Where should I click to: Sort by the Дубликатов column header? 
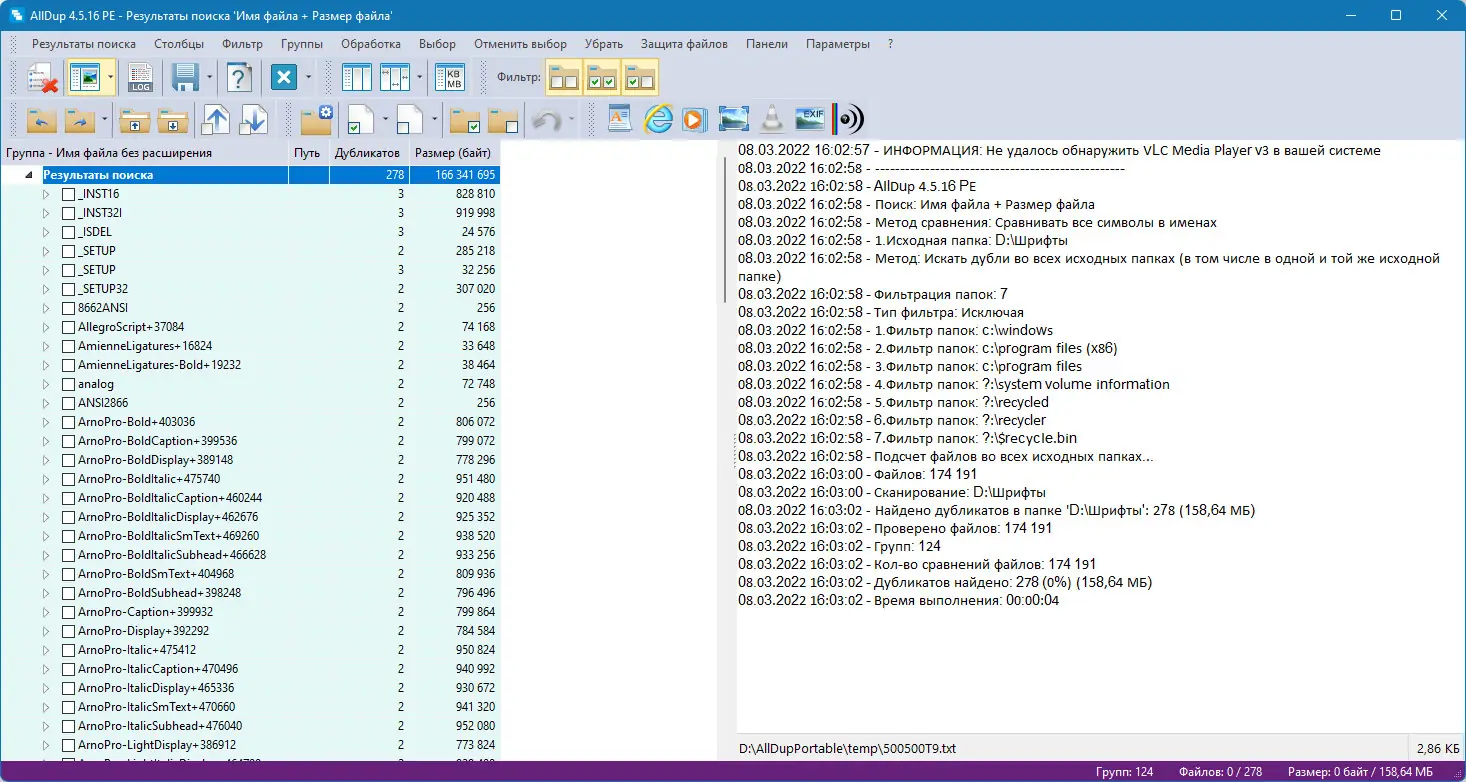(367, 153)
